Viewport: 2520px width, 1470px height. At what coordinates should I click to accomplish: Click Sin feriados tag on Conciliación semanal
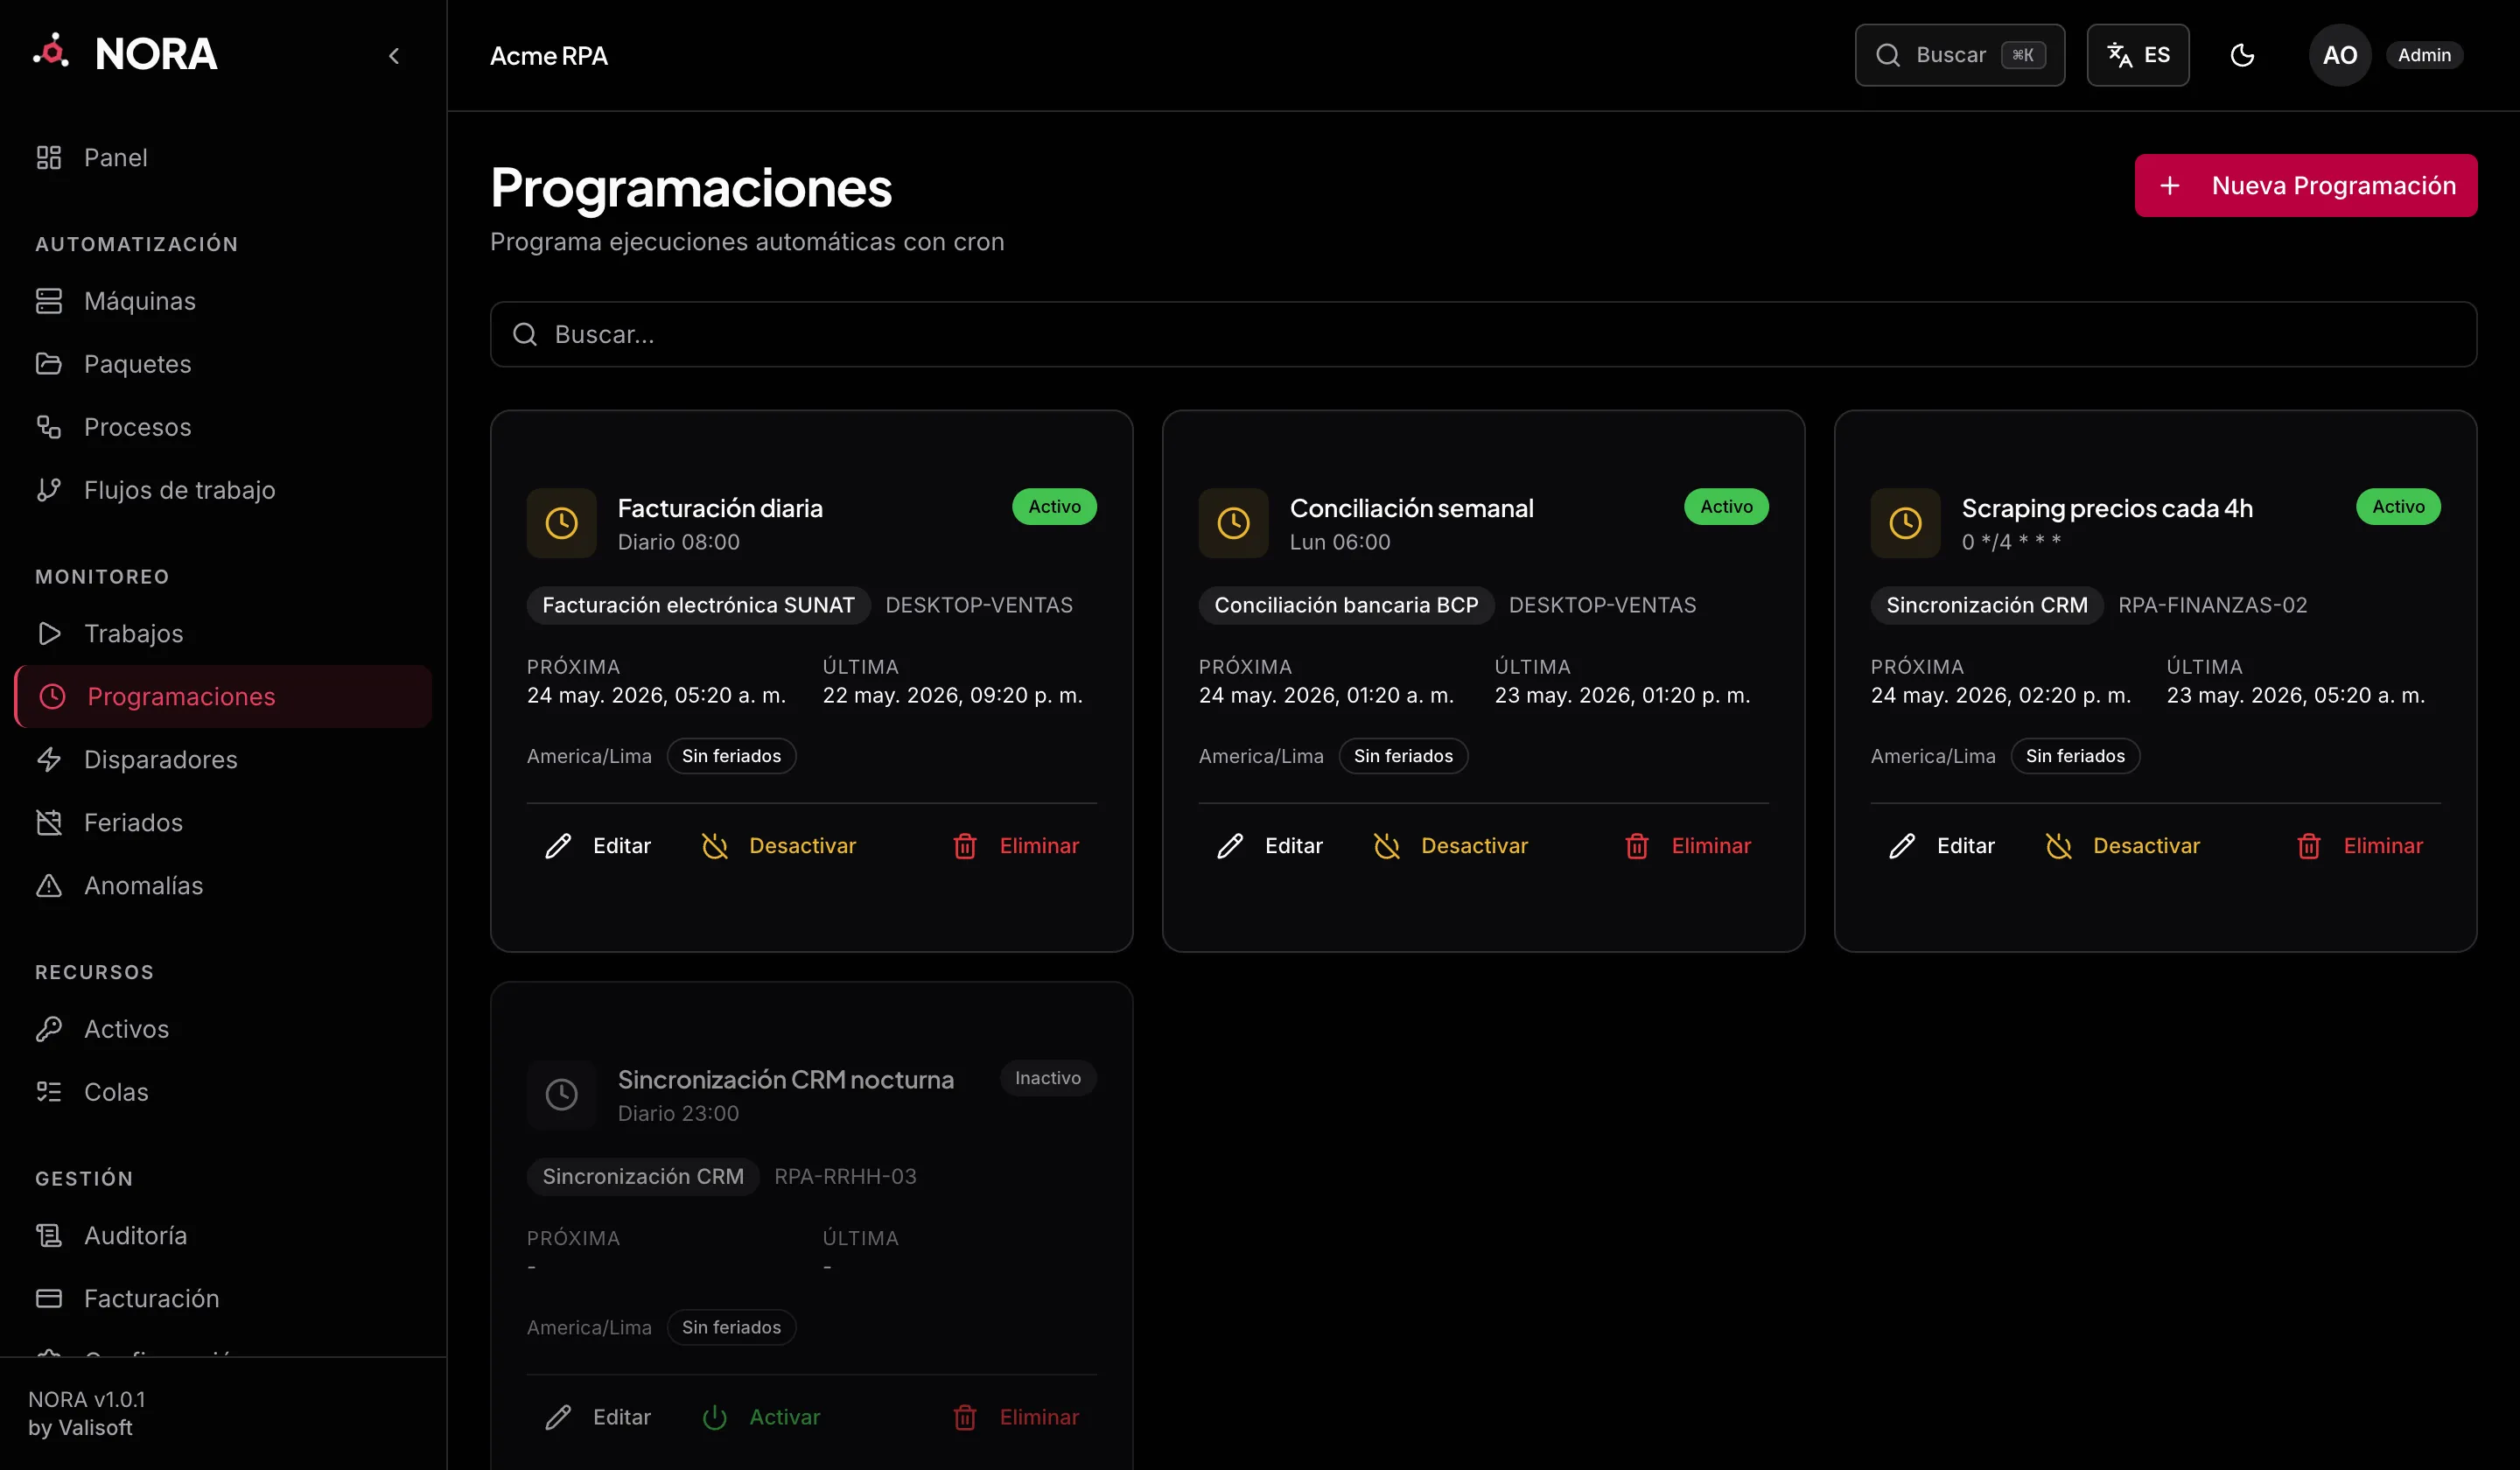point(1403,756)
